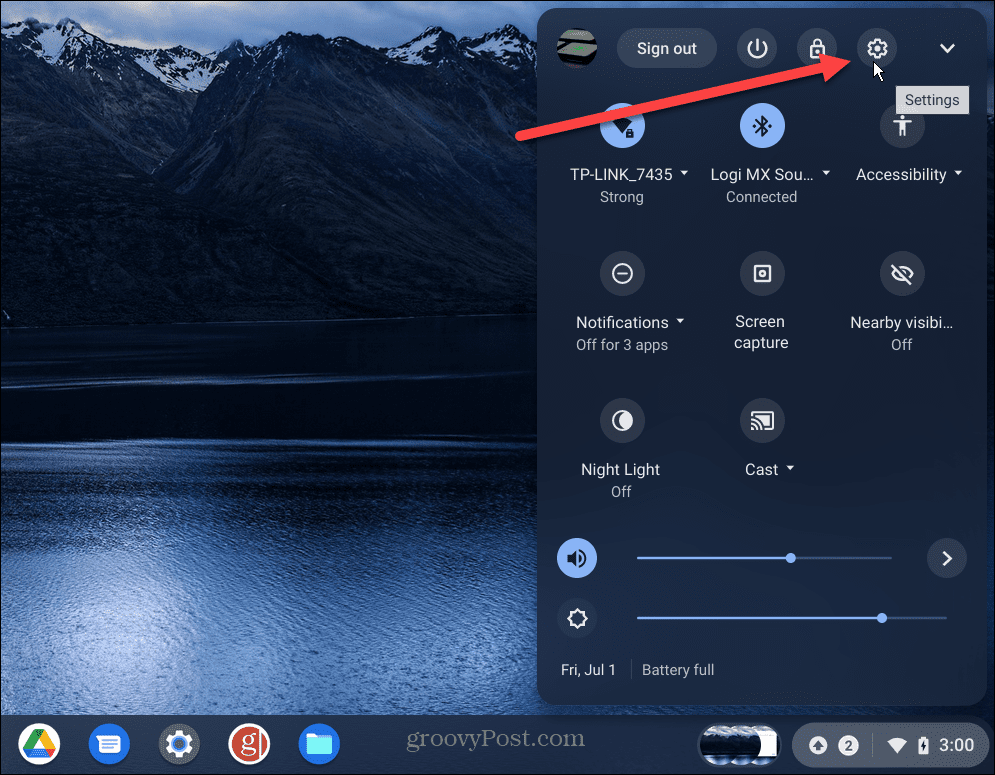Click the Battery full status

(678, 670)
